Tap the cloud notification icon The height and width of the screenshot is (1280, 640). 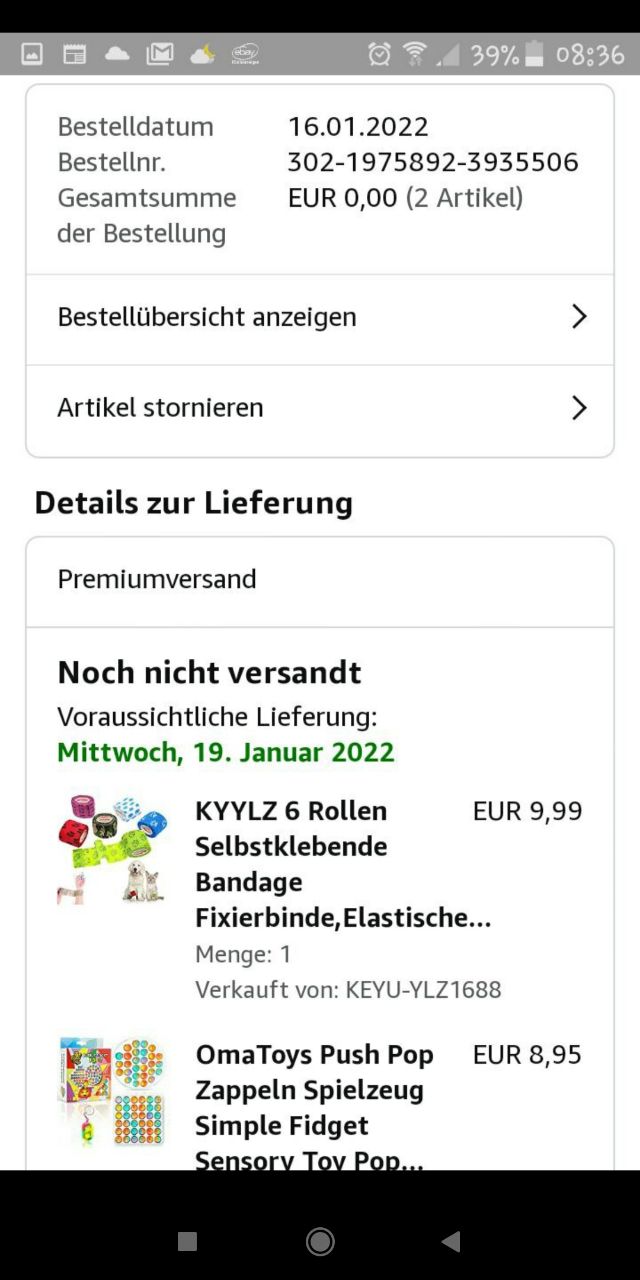point(118,54)
